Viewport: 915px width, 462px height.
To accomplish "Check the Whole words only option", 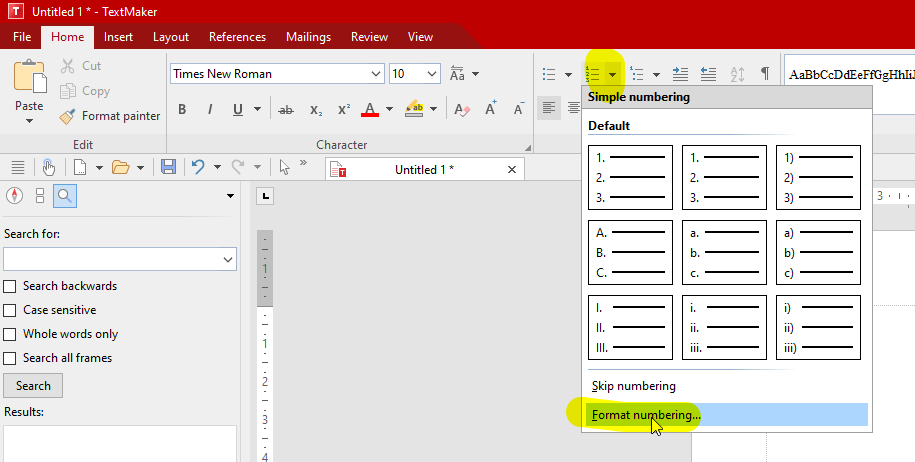I will pos(10,334).
